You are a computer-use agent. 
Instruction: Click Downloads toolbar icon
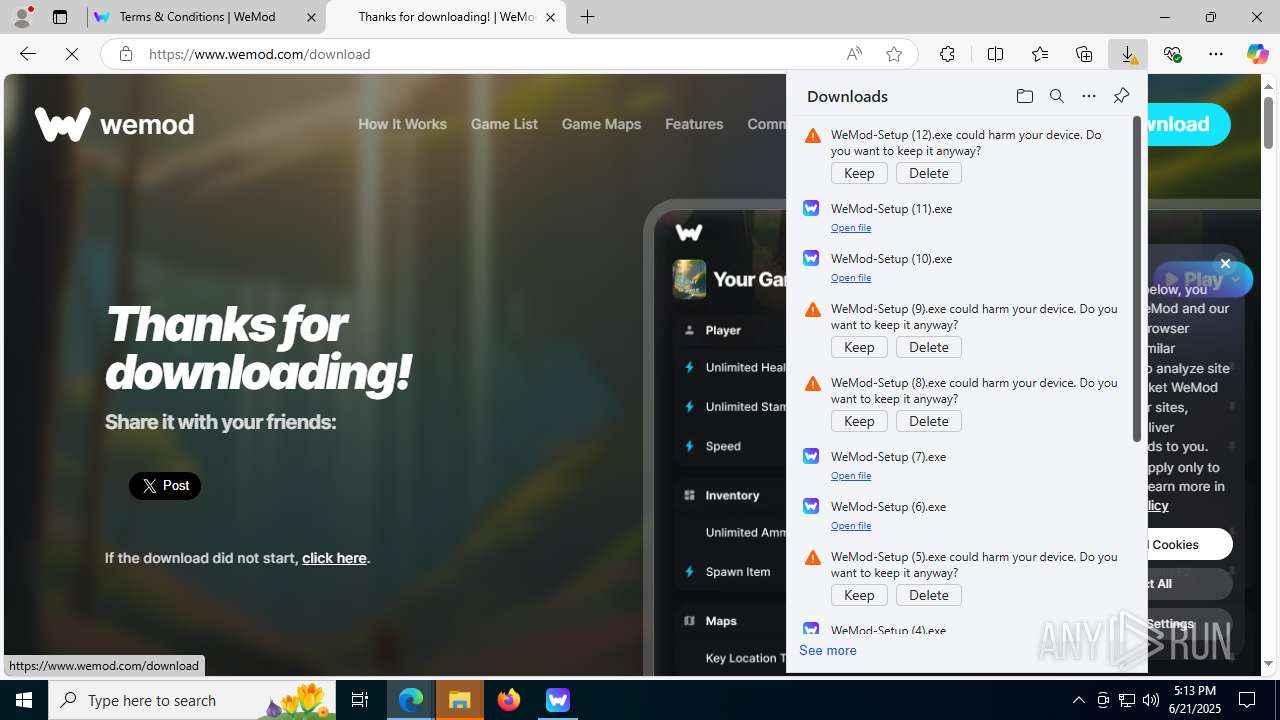(1128, 54)
